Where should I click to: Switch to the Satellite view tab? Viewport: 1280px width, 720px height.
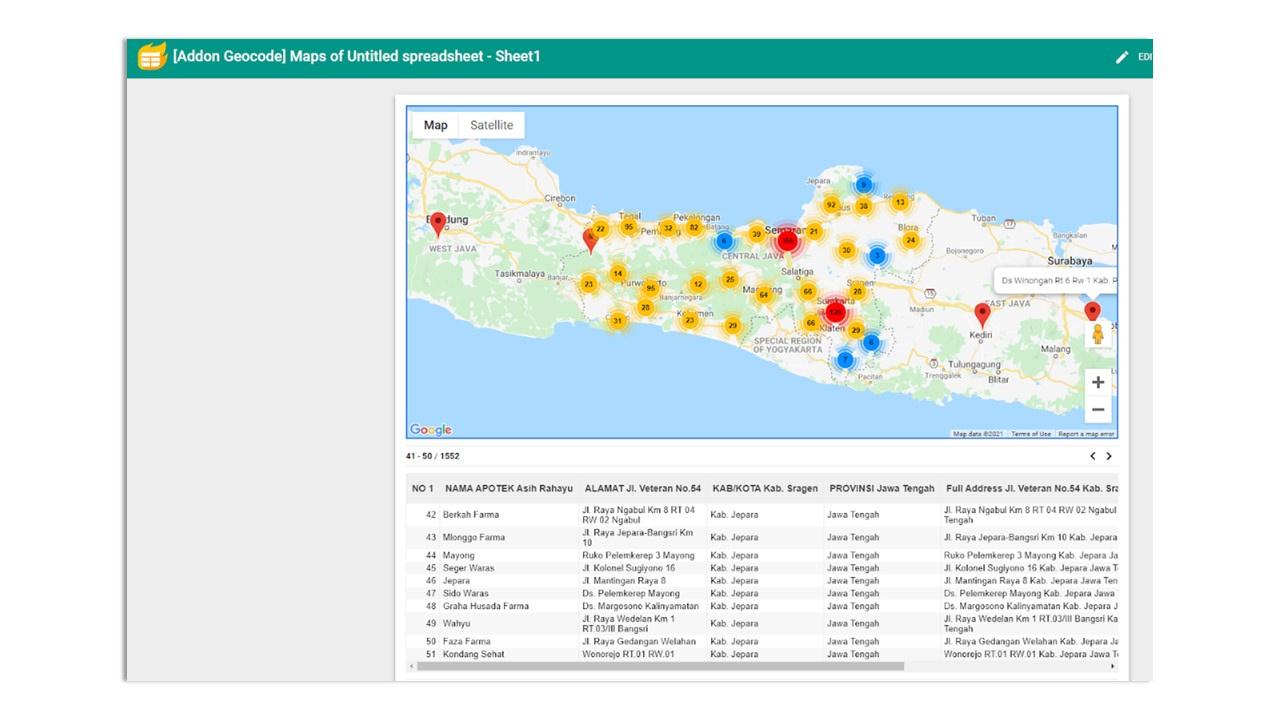click(492, 125)
